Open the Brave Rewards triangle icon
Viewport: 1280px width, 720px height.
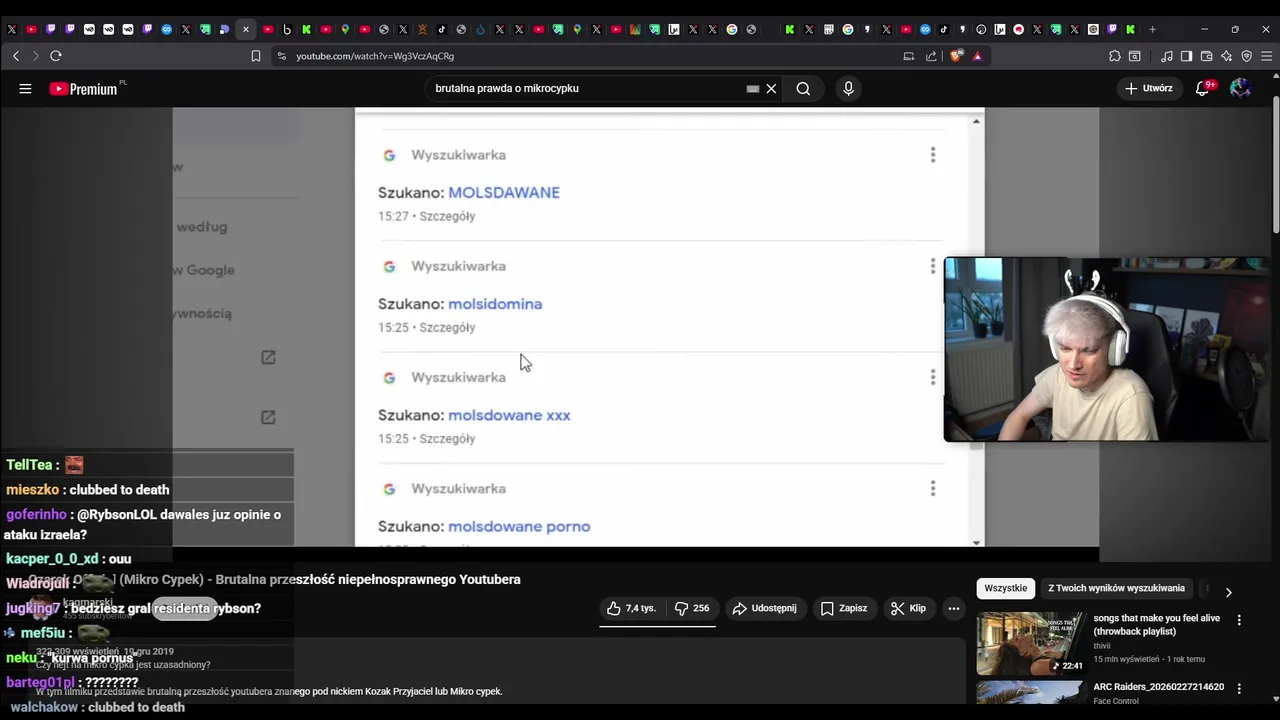tap(977, 56)
